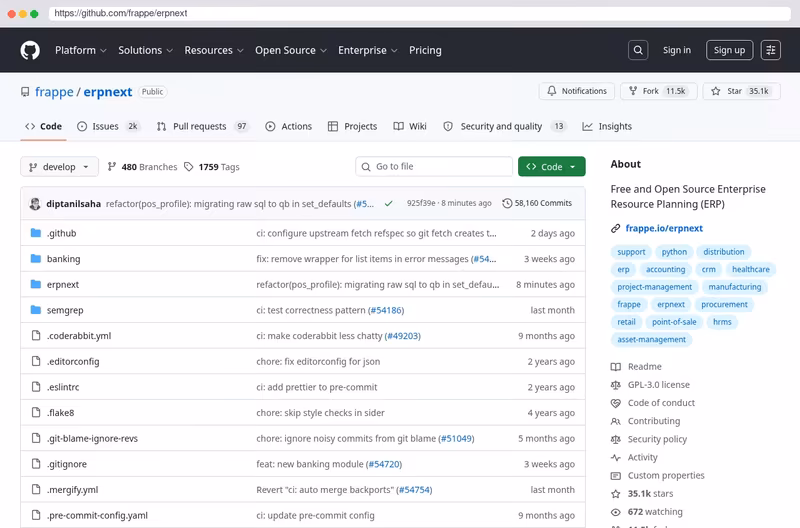Open the .eslintrc file

click(x=63, y=387)
